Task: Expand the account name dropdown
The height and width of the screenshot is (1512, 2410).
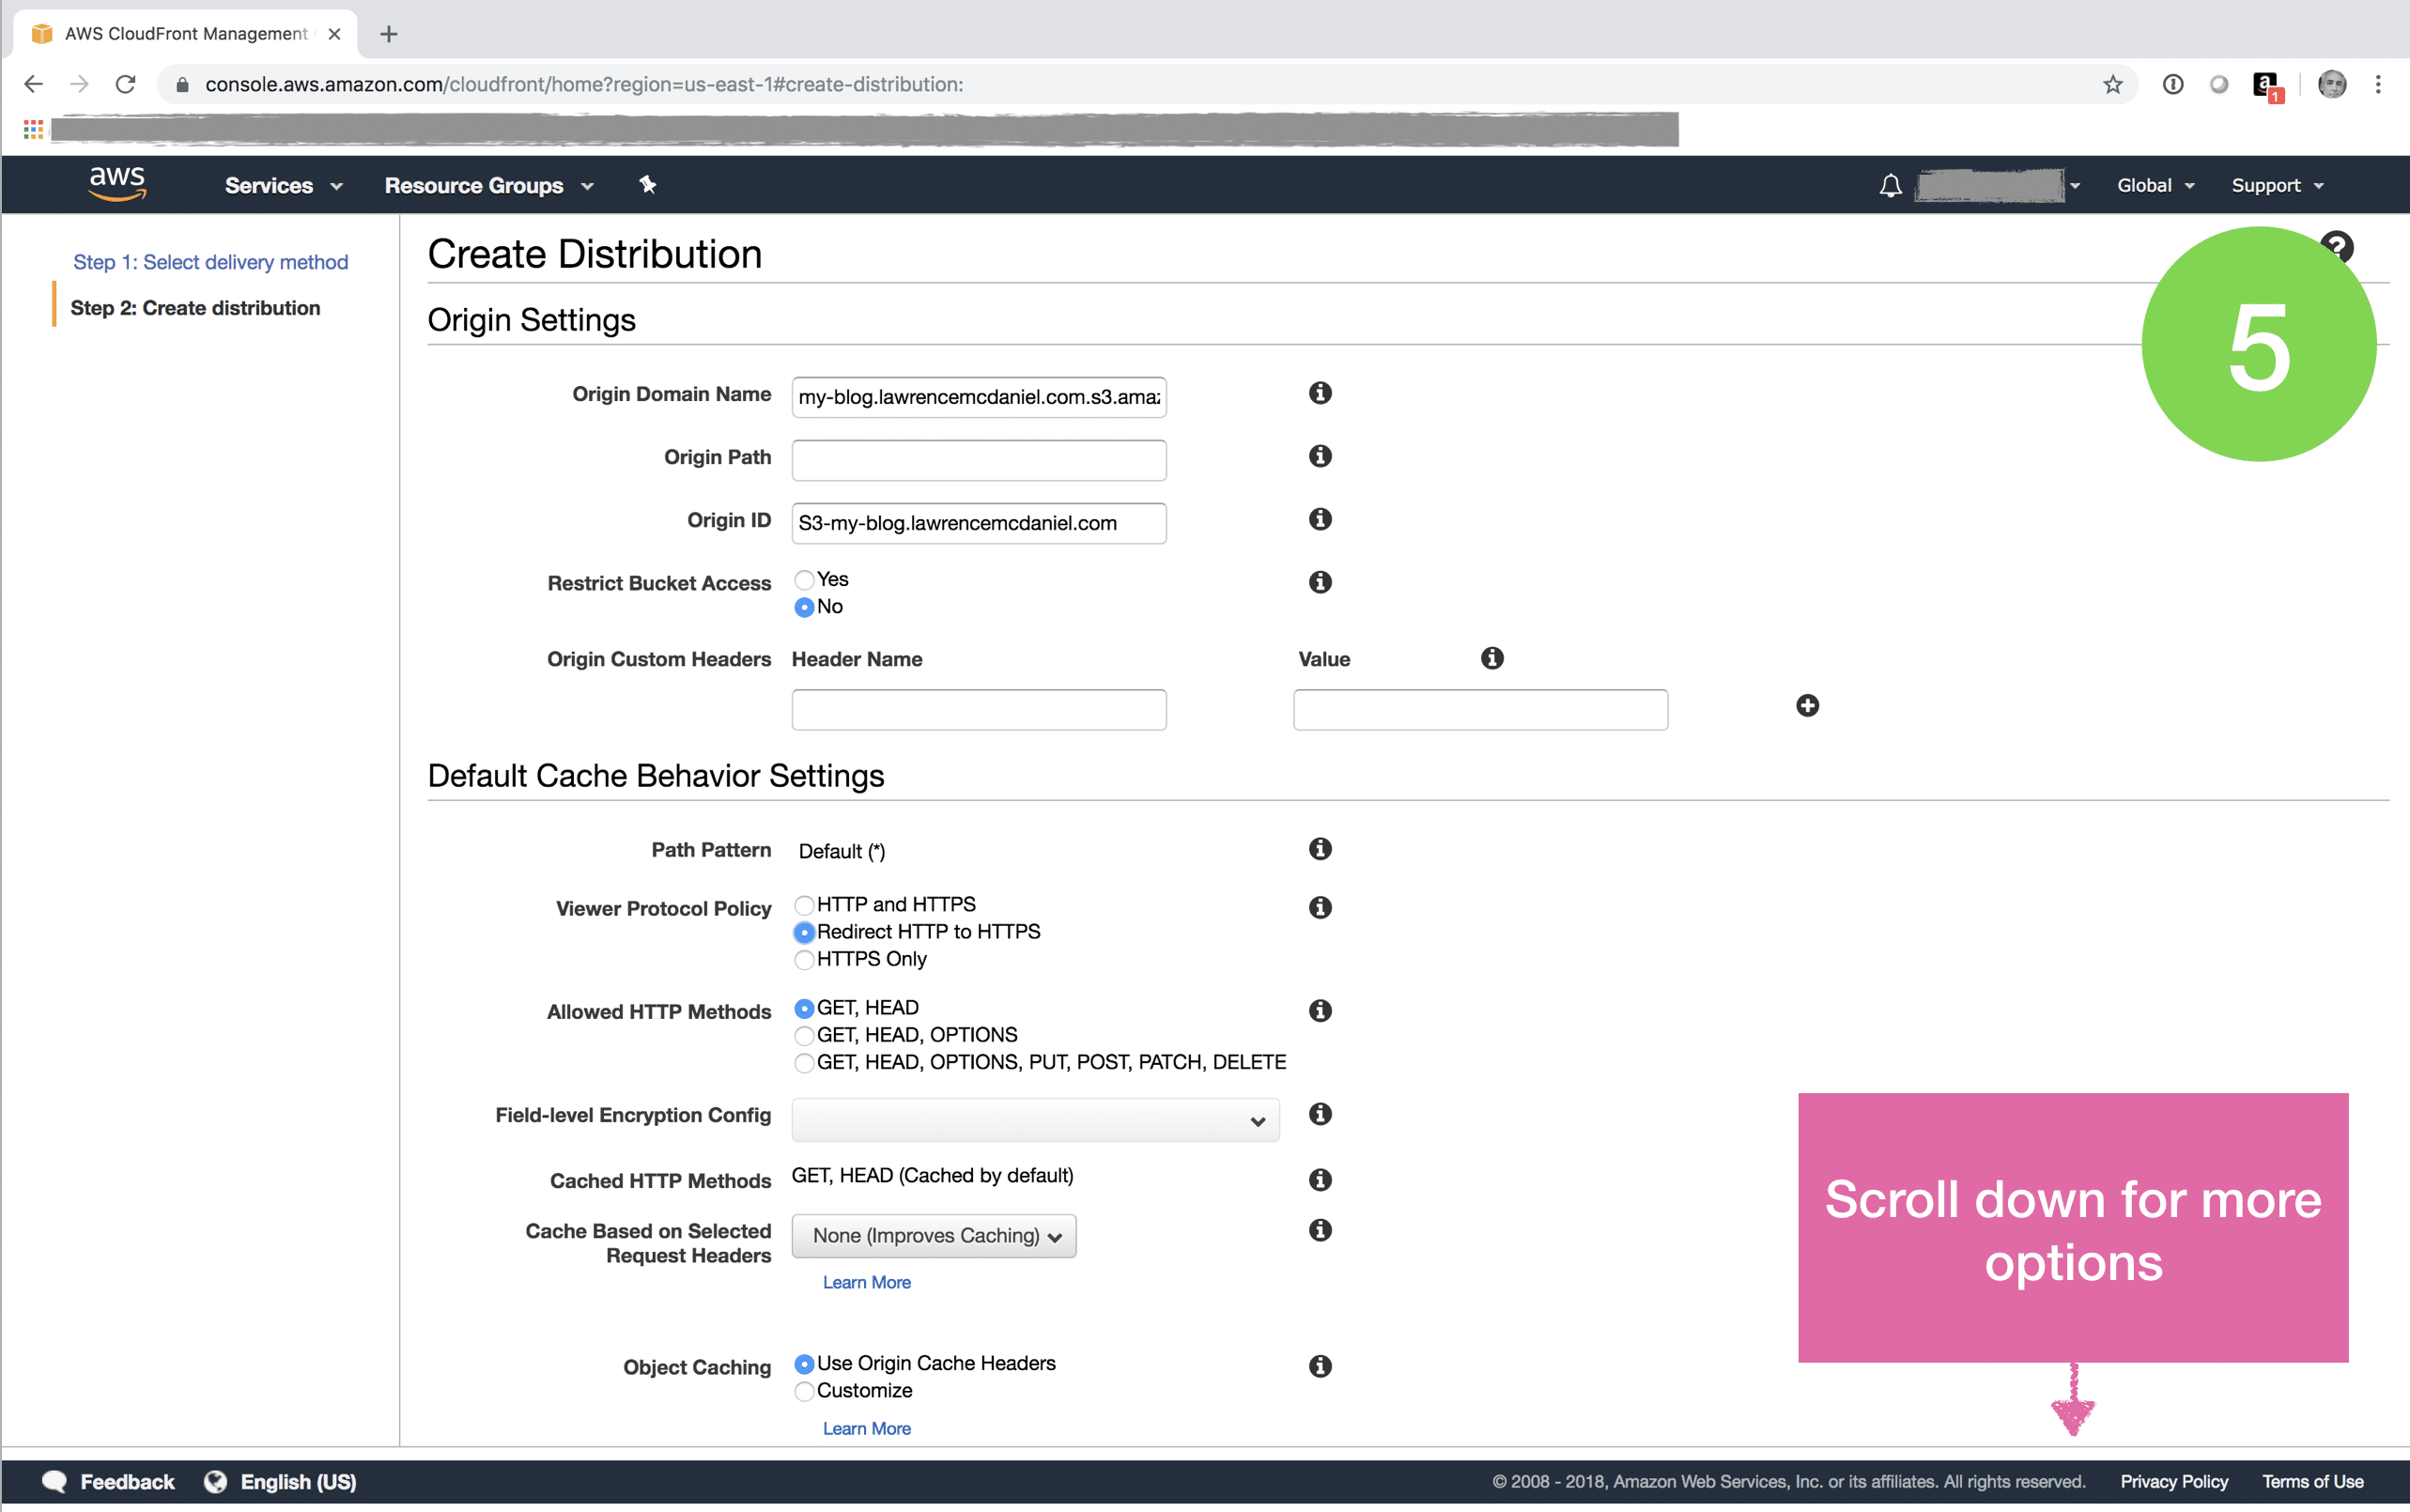Action: click(1998, 186)
